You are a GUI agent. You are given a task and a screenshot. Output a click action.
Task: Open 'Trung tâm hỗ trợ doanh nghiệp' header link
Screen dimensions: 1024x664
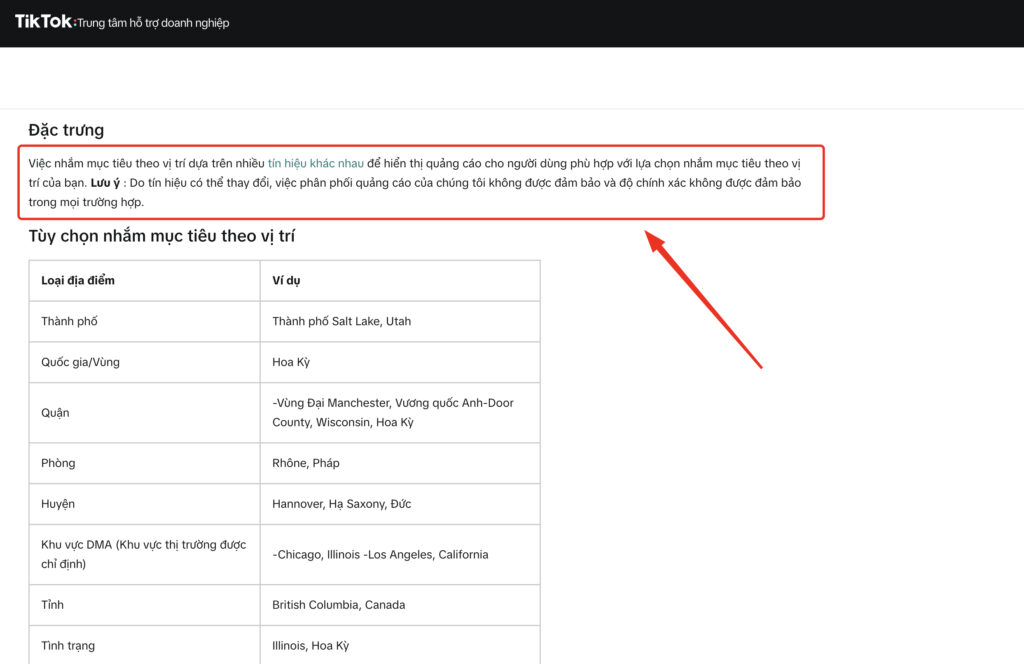pos(153,23)
